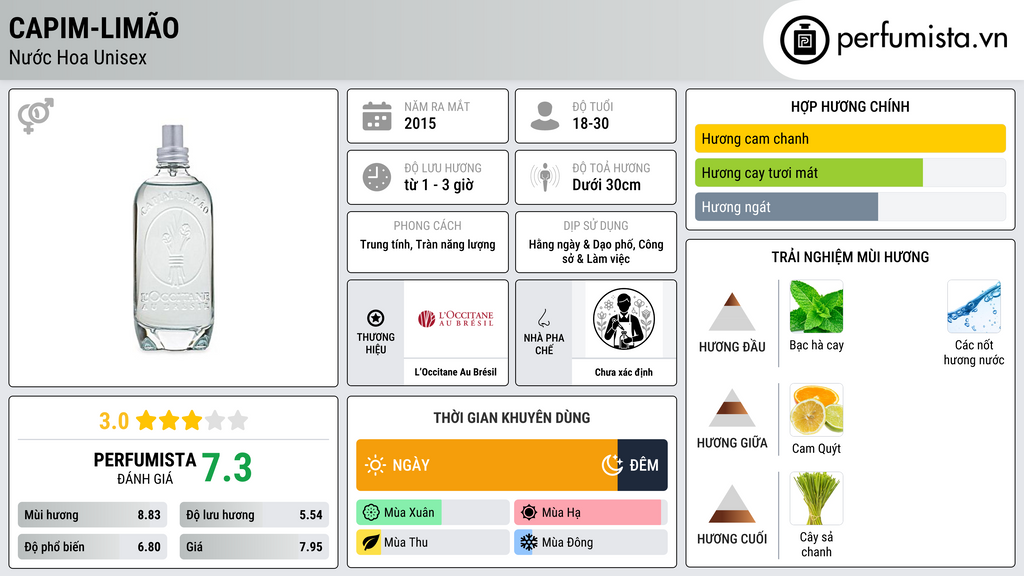This screenshot has width=1024, height=576.
Task: Click the 3.0 star rating number
Action: 114,421
